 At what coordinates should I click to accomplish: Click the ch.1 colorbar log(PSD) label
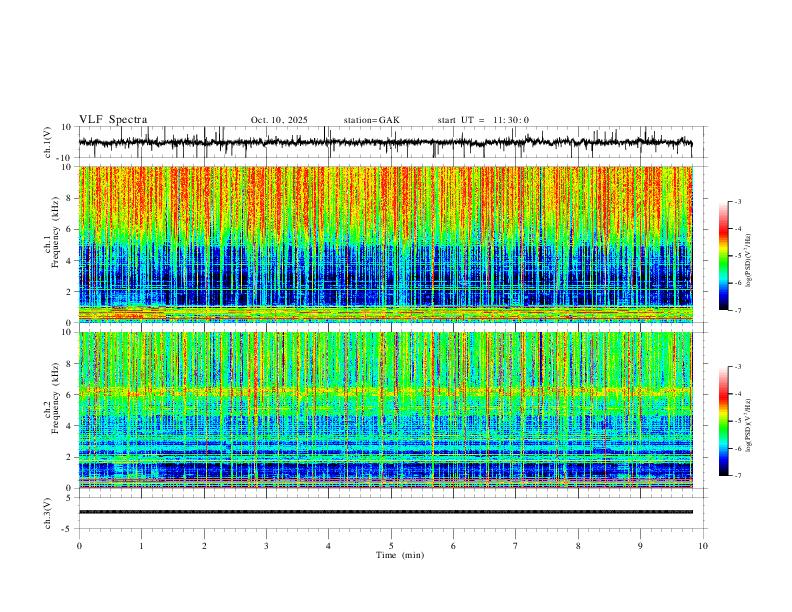coord(749,260)
